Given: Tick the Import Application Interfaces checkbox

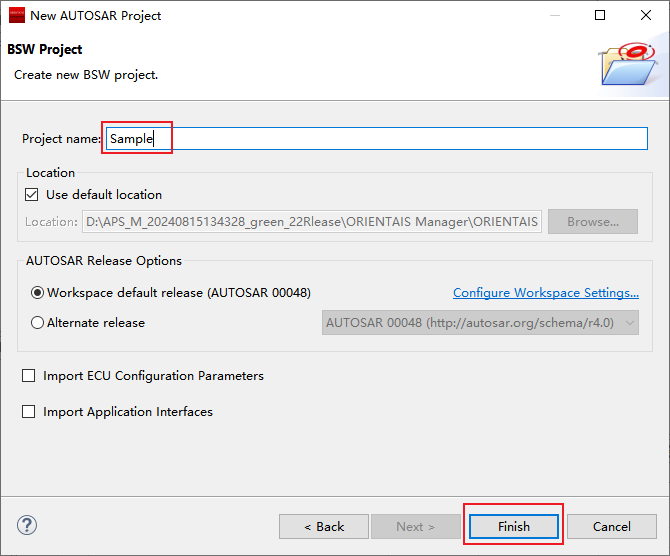Looking at the screenshot, I should tap(29, 412).
